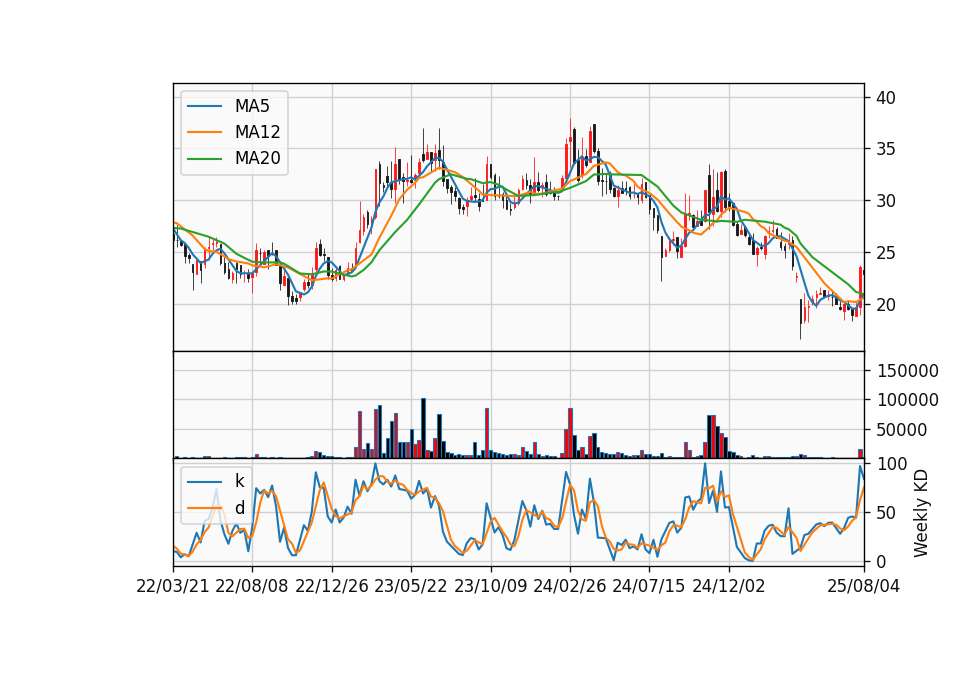Click the 23/05/22 date tick label
This screenshot has height=690, width=960.
(x=411, y=586)
